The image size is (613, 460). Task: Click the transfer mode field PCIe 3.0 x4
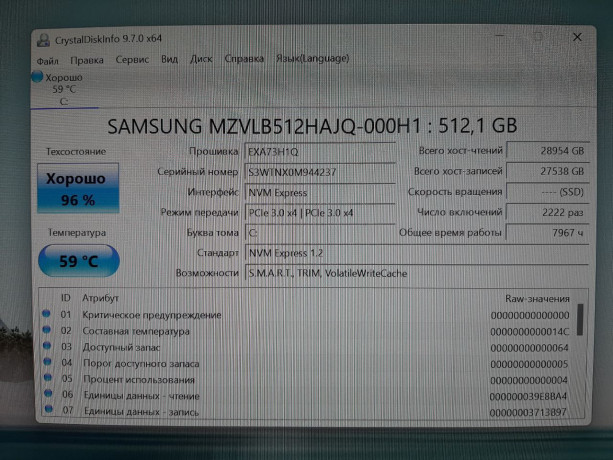click(x=320, y=213)
